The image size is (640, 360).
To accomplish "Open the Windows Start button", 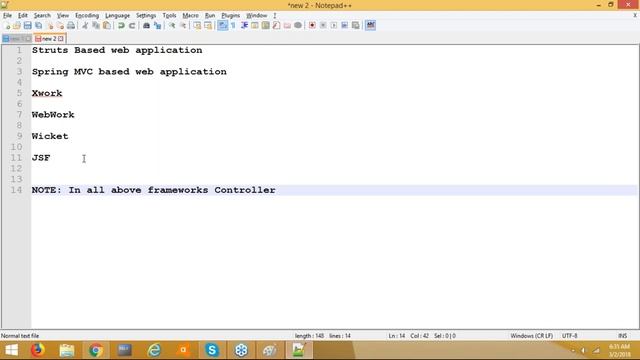I will tap(11, 350).
